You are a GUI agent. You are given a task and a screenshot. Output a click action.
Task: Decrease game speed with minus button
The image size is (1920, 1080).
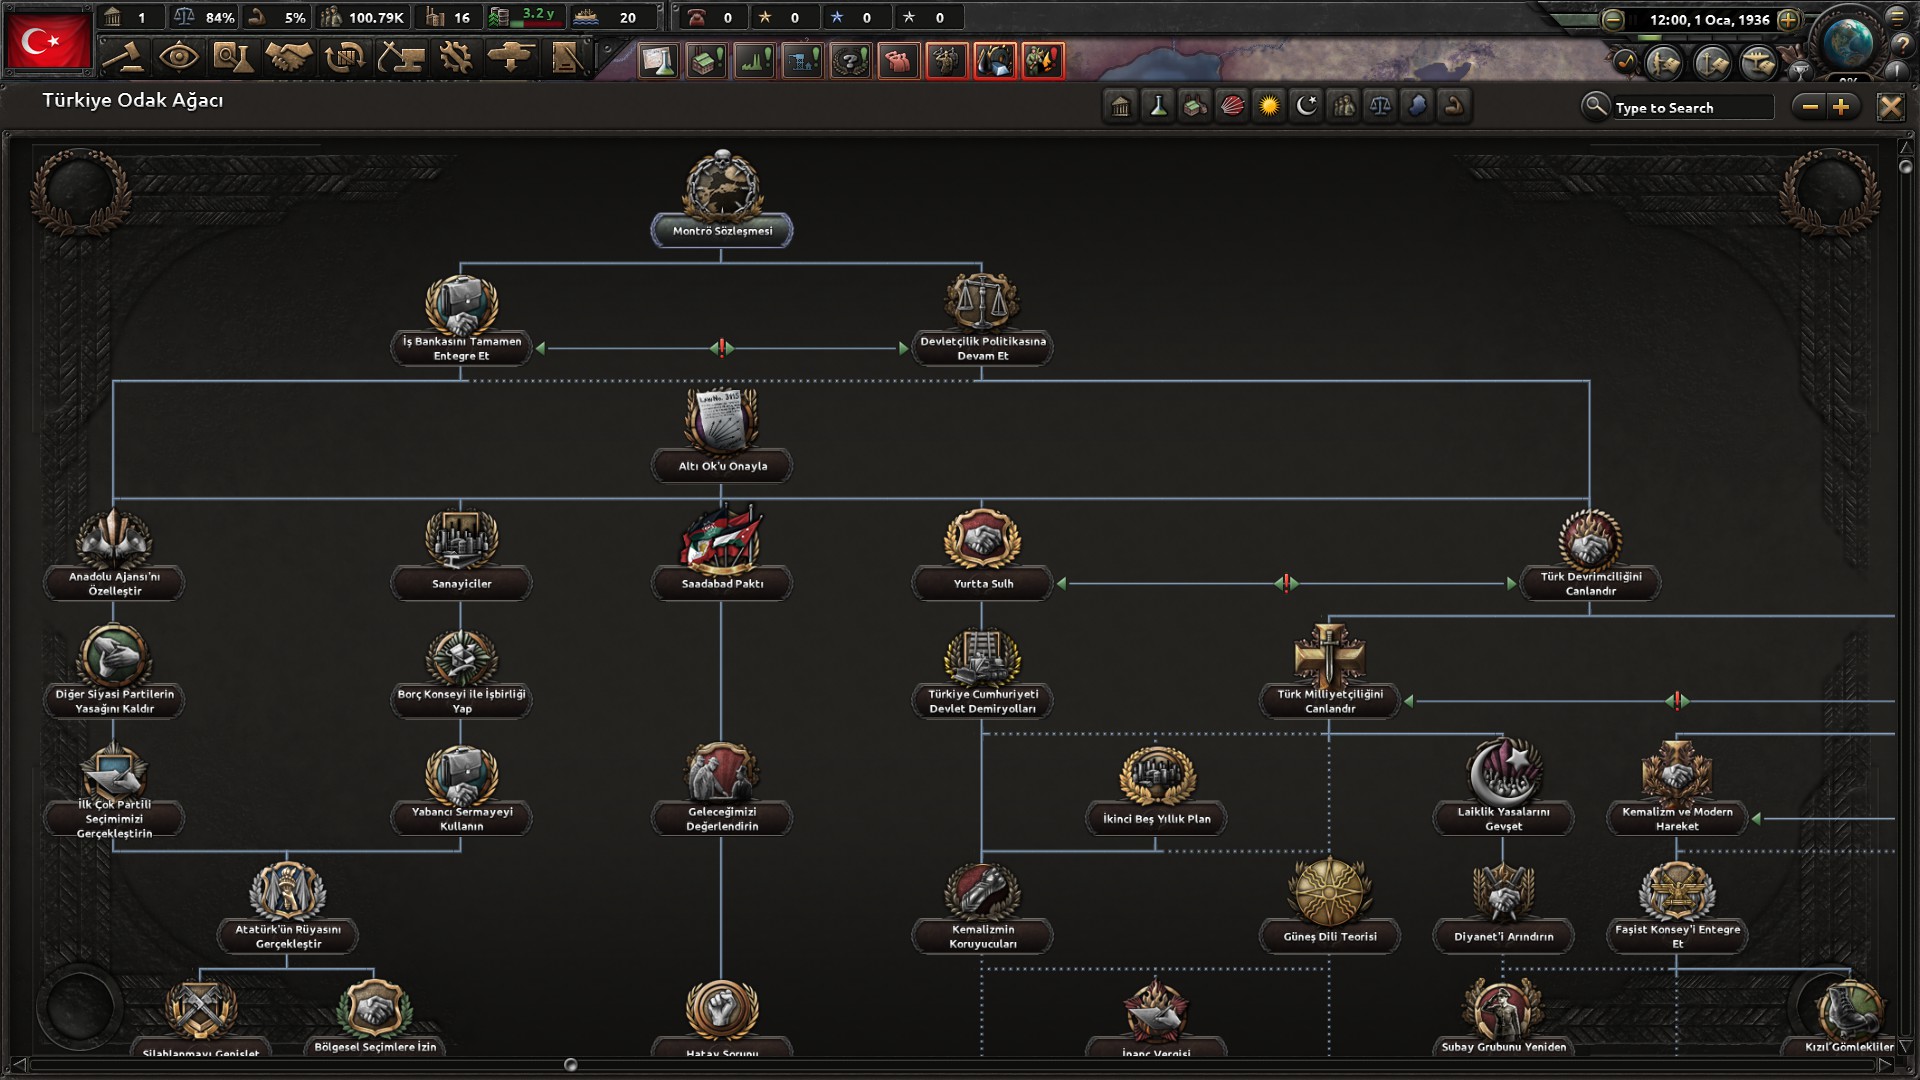click(x=1612, y=20)
